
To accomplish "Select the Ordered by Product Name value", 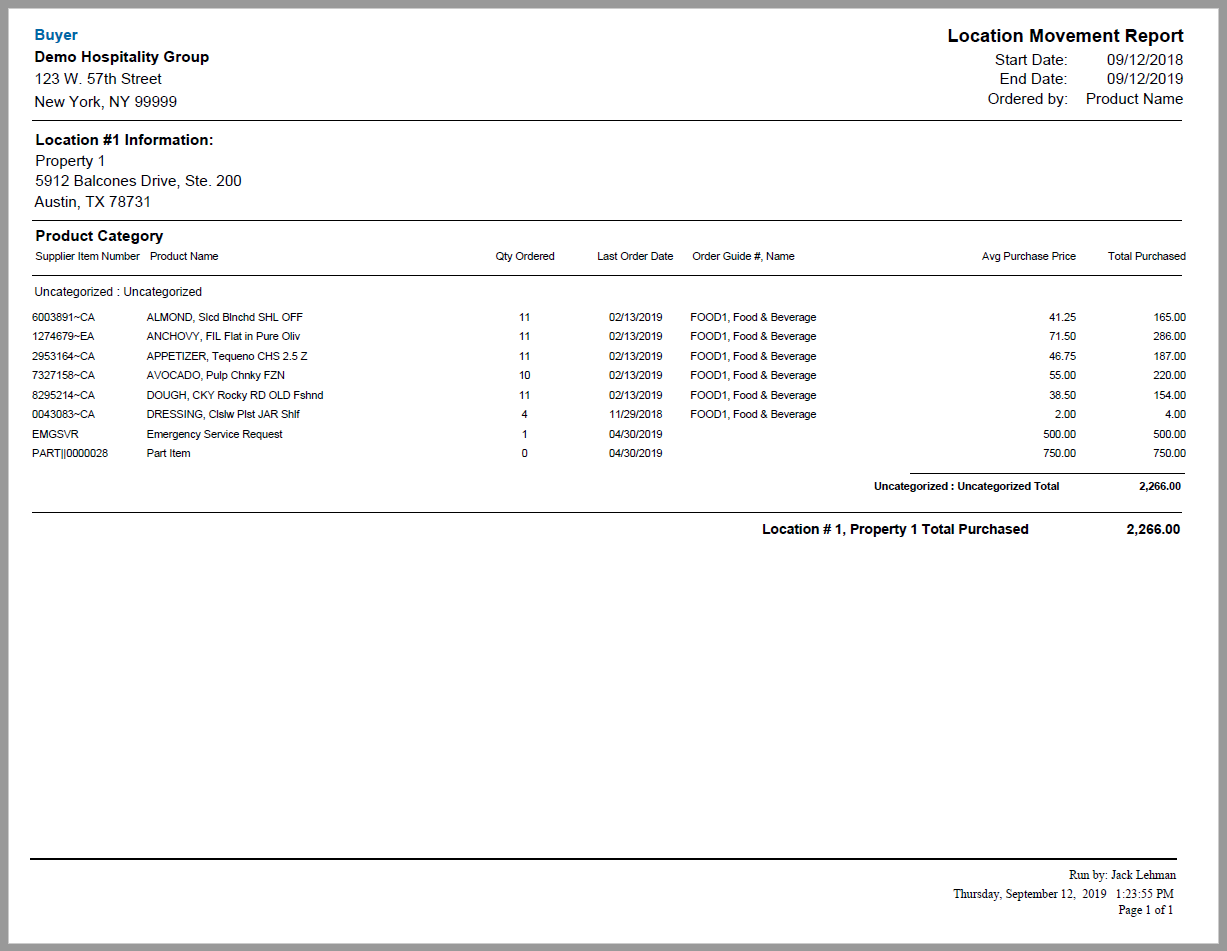I will (x=1134, y=99).
